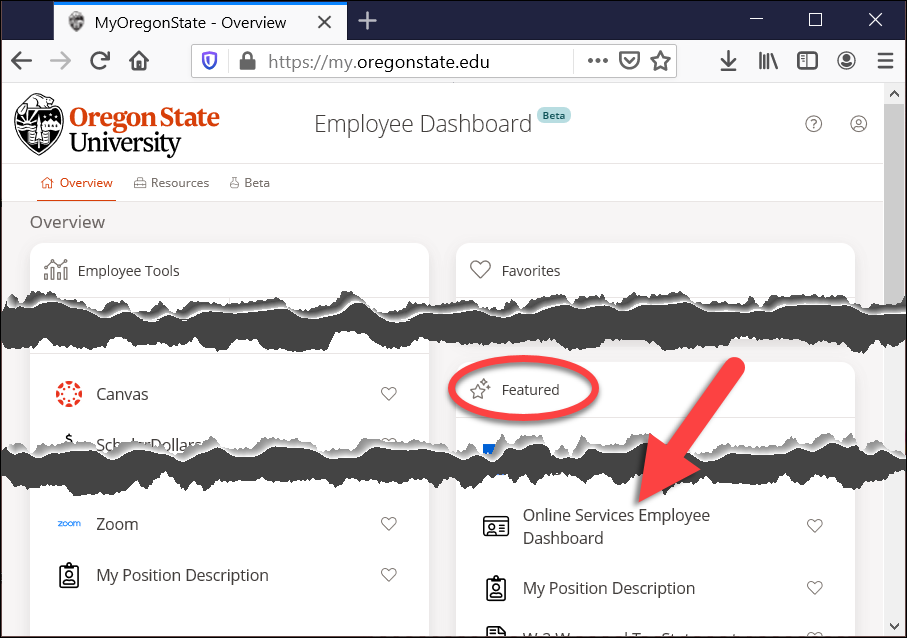The width and height of the screenshot is (907, 638).
Task: Open page actions three-dot menu
Action: pyautogui.click(x=598, y=60)
